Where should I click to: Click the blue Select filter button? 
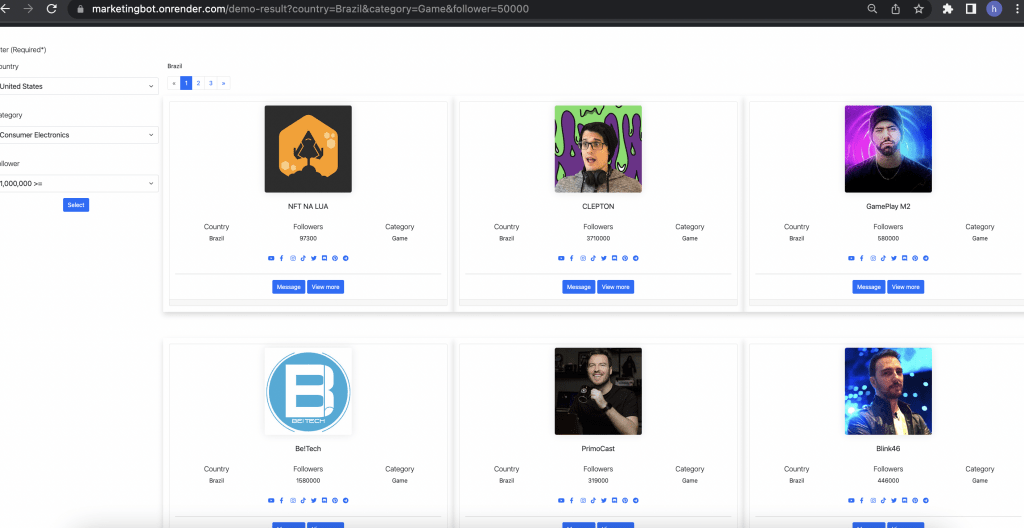[x=76, y=205]
